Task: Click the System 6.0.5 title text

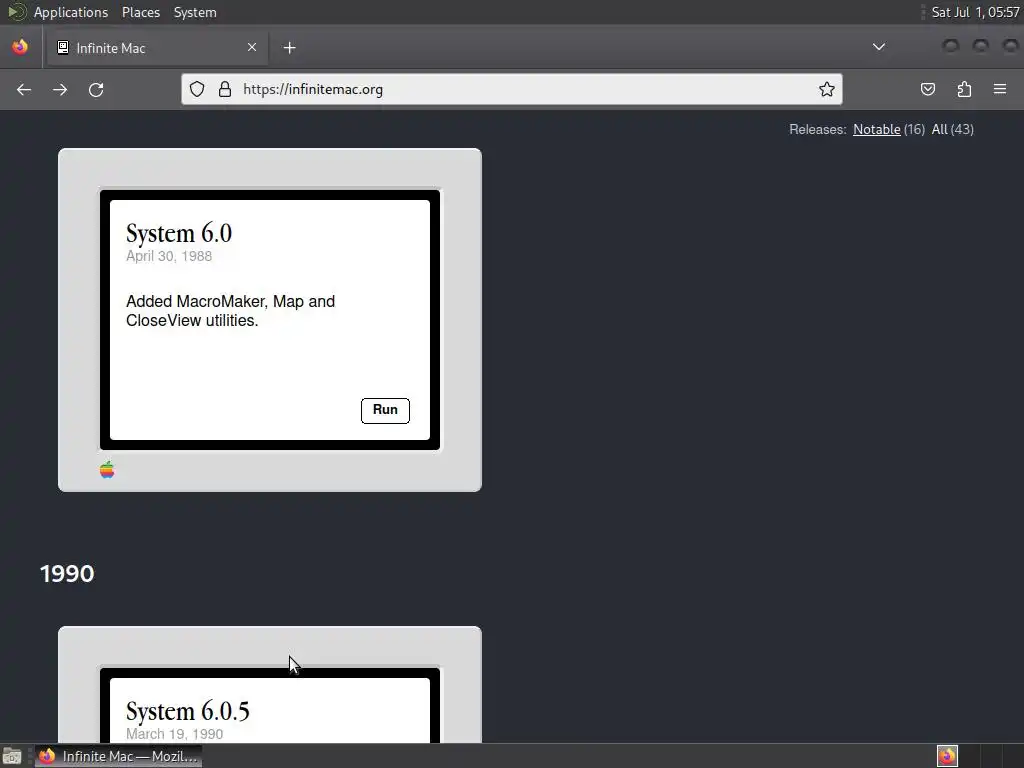Action: (187, 711)
